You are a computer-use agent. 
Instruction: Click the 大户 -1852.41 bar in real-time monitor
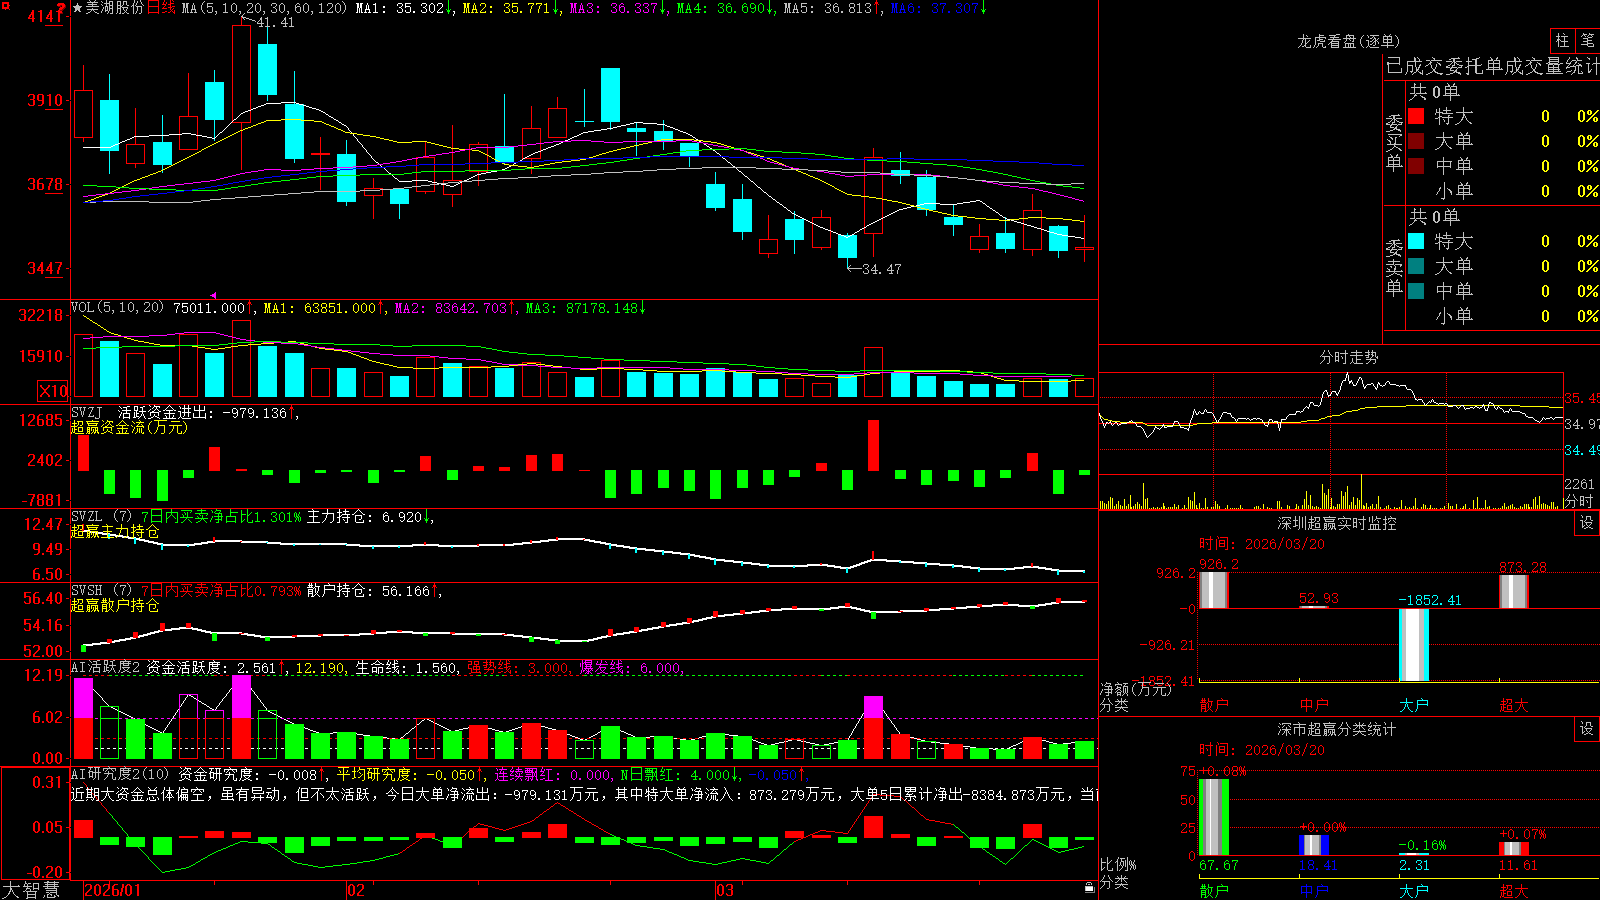1413,645
